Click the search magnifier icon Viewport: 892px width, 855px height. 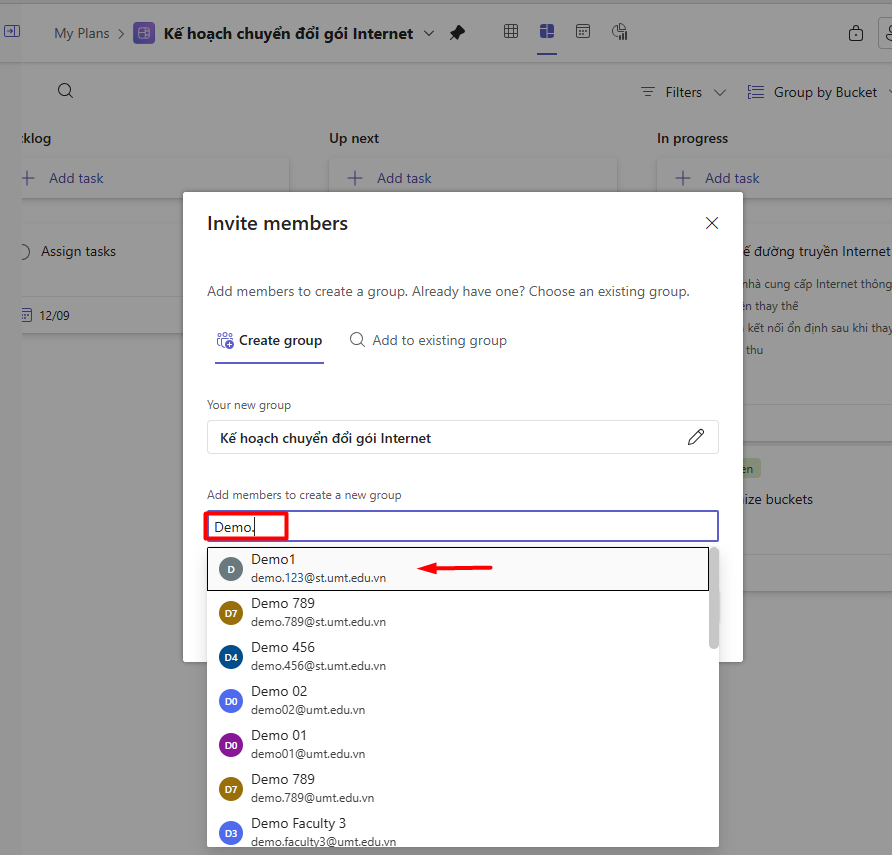(x=65, y=91)
